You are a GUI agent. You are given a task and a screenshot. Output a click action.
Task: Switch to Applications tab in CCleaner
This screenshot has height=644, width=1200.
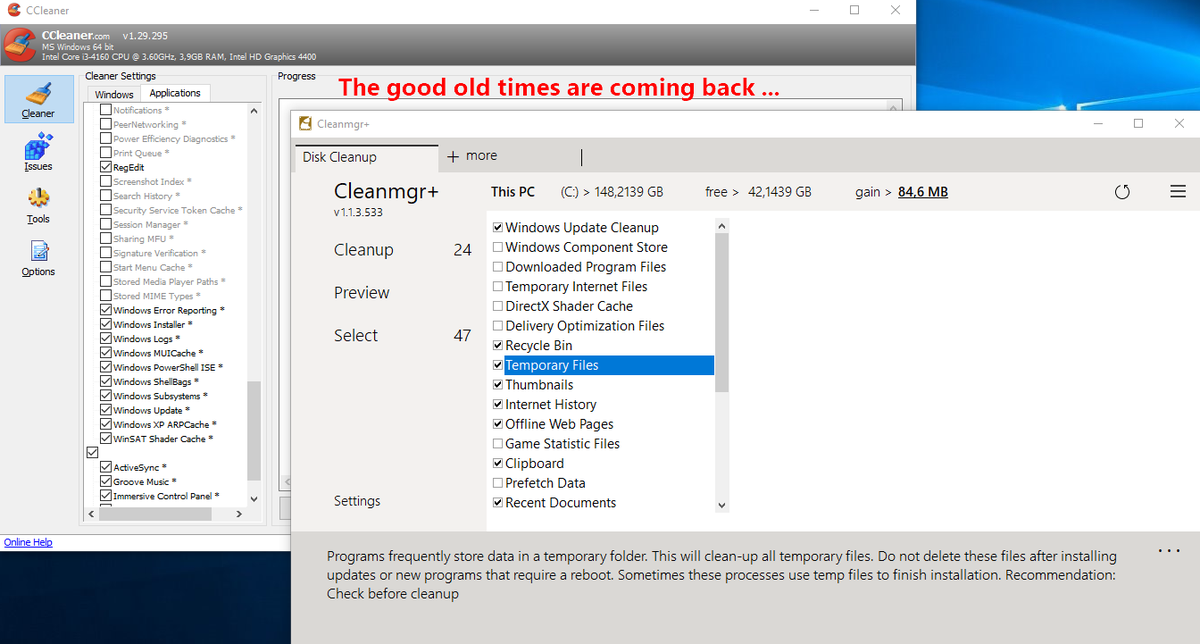click(175, 93)
